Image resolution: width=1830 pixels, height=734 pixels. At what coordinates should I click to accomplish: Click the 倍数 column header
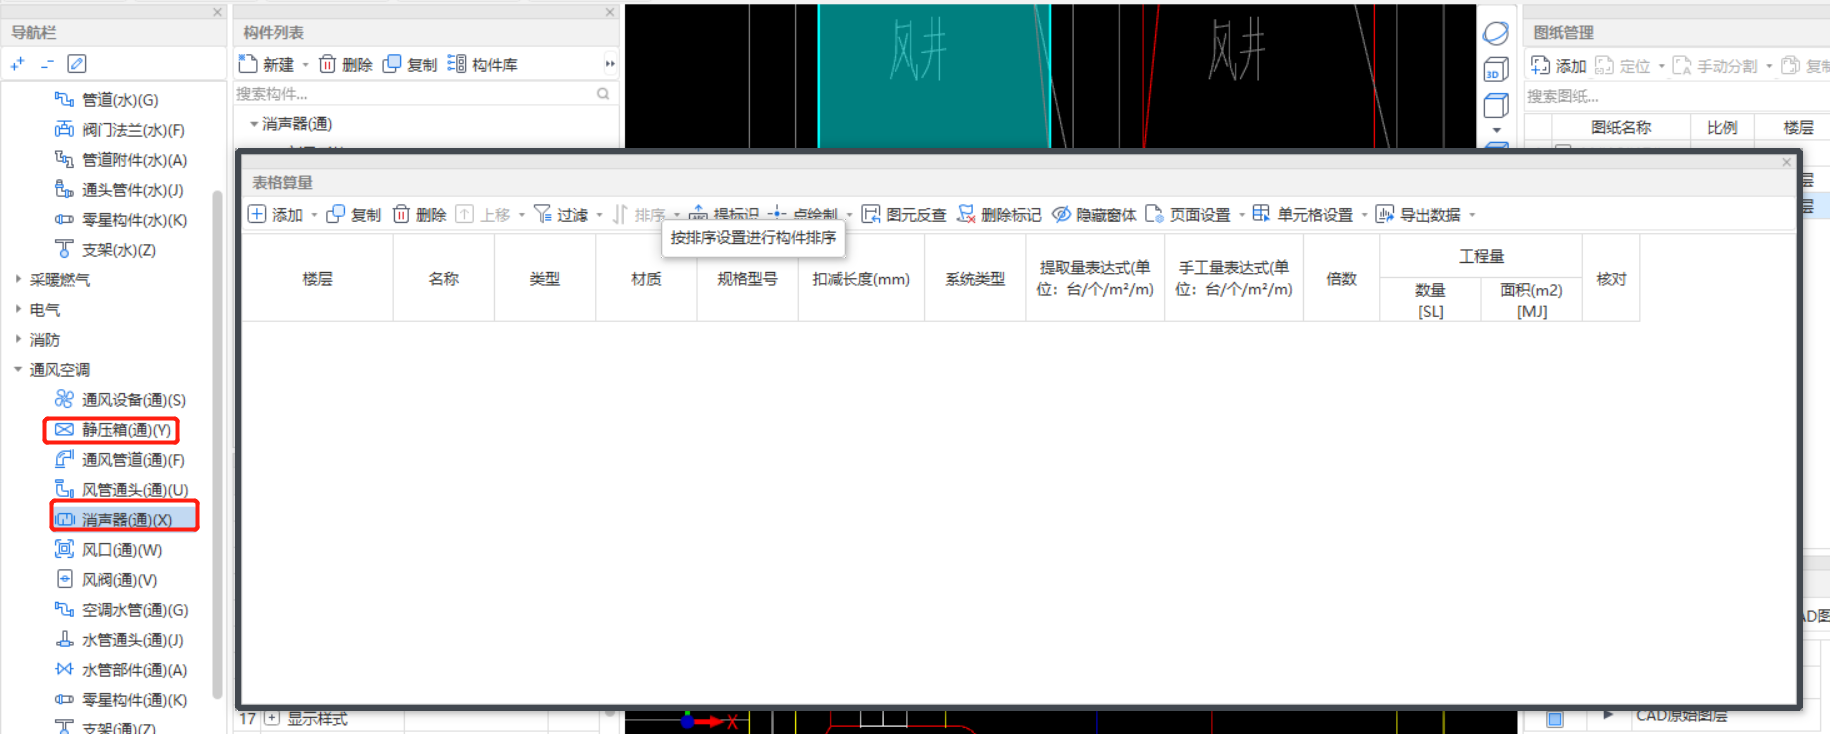pos(1341,279)
